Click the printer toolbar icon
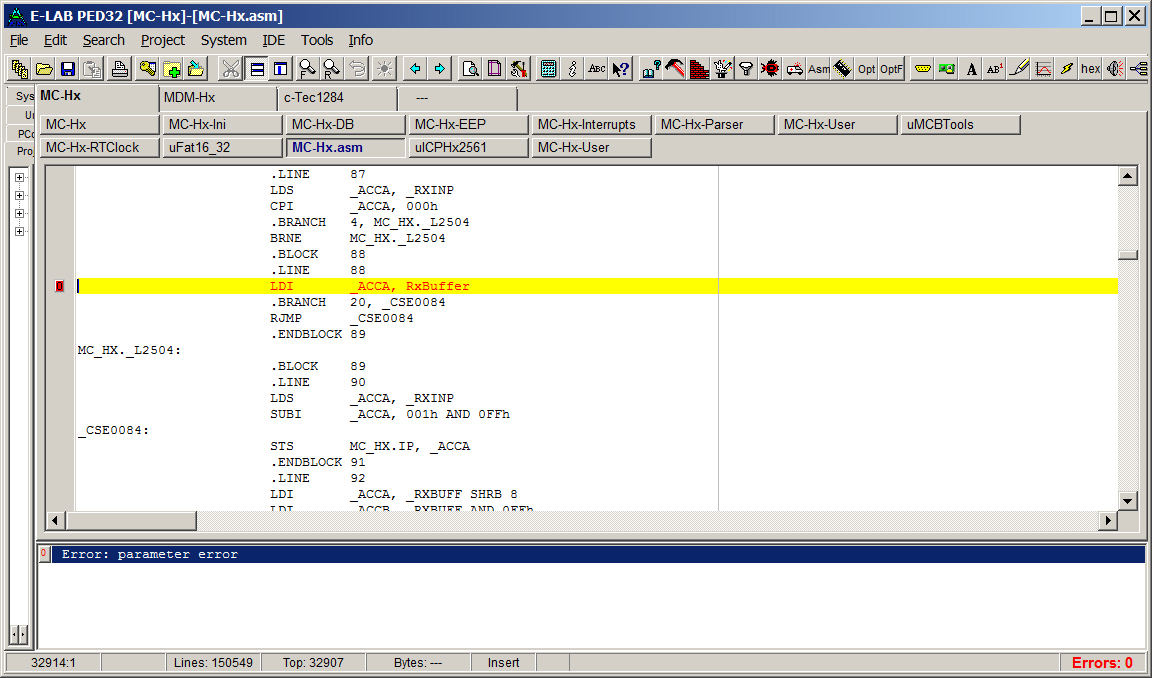The width and height of the screenshot is (1152, 678). coord(119,69)
